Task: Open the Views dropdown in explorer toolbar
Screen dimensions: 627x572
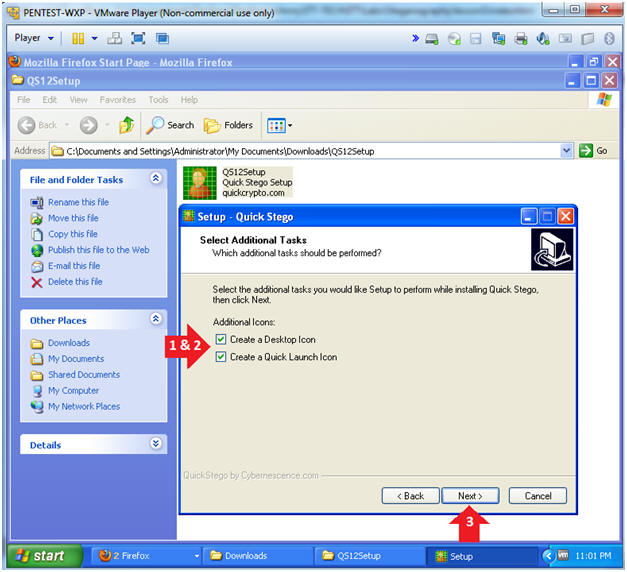Action: pos(280,126)
